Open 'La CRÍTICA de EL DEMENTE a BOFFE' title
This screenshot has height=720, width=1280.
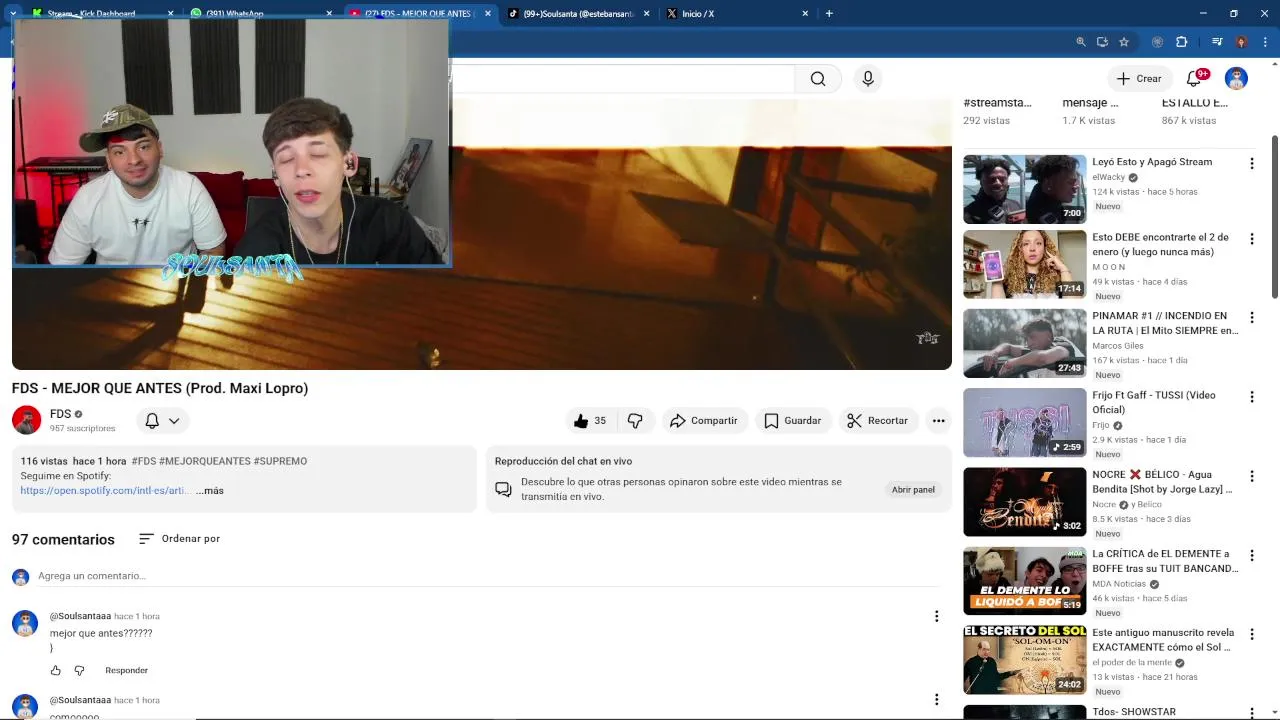tap(1165, 561)
